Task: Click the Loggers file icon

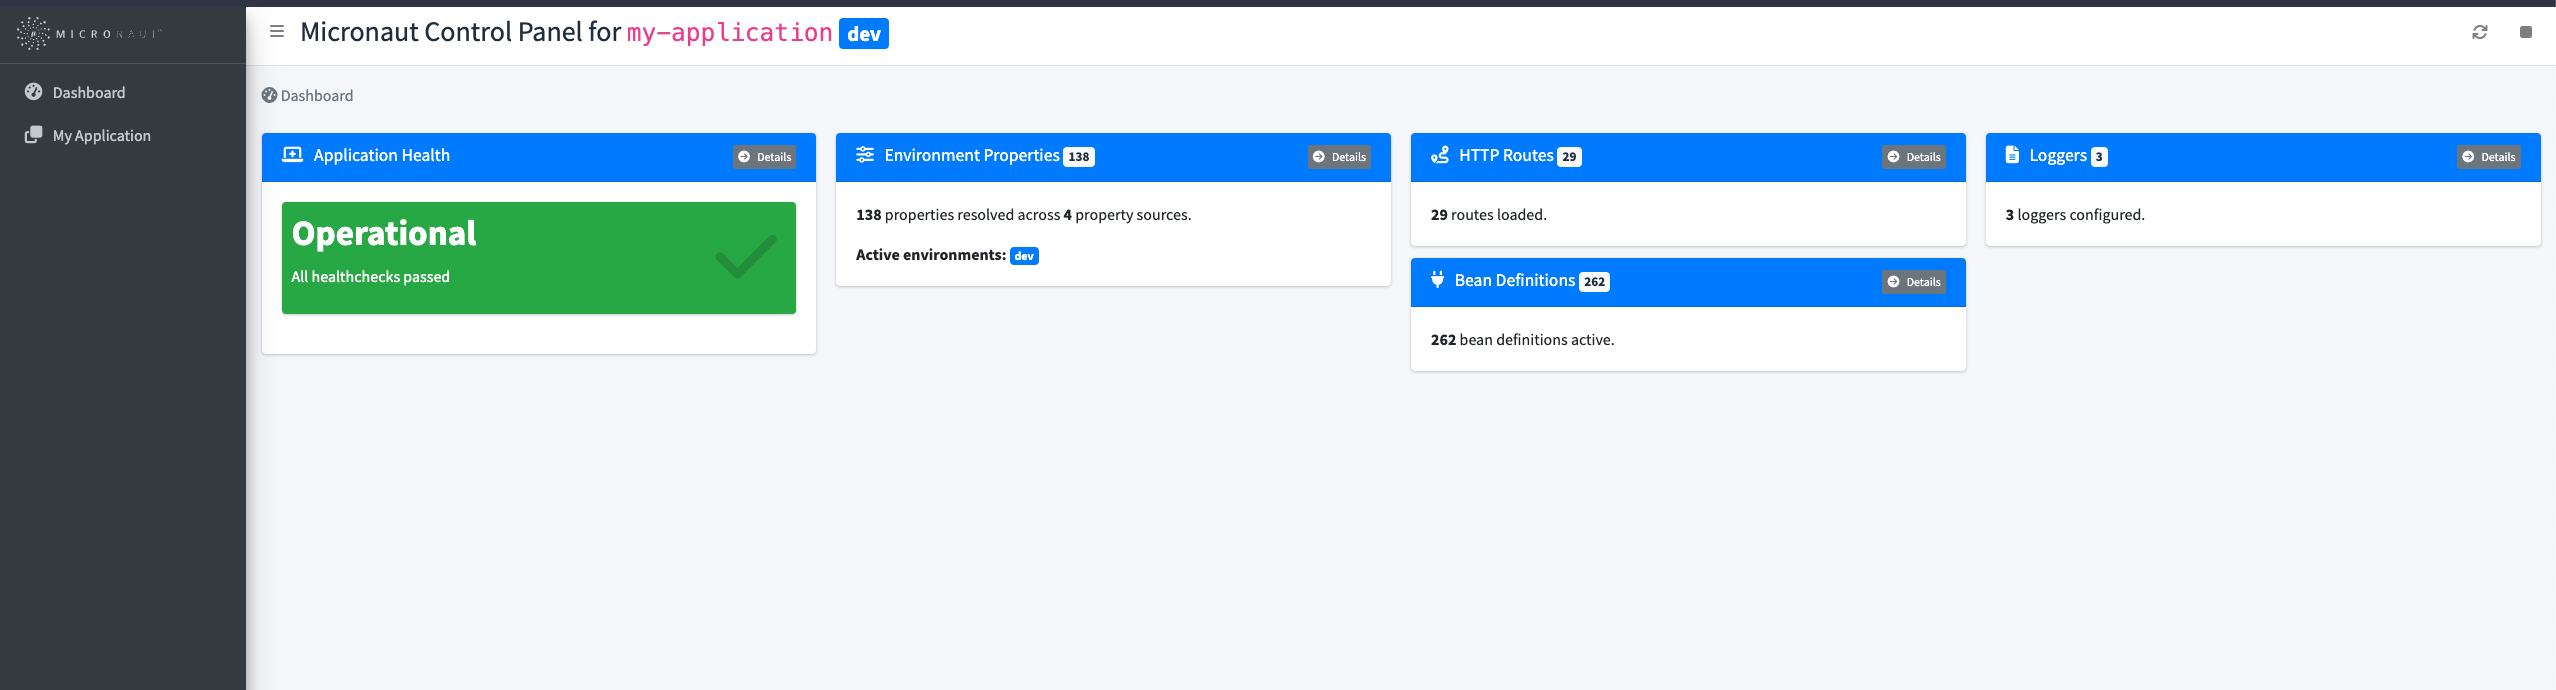Action: [2012, 155]
